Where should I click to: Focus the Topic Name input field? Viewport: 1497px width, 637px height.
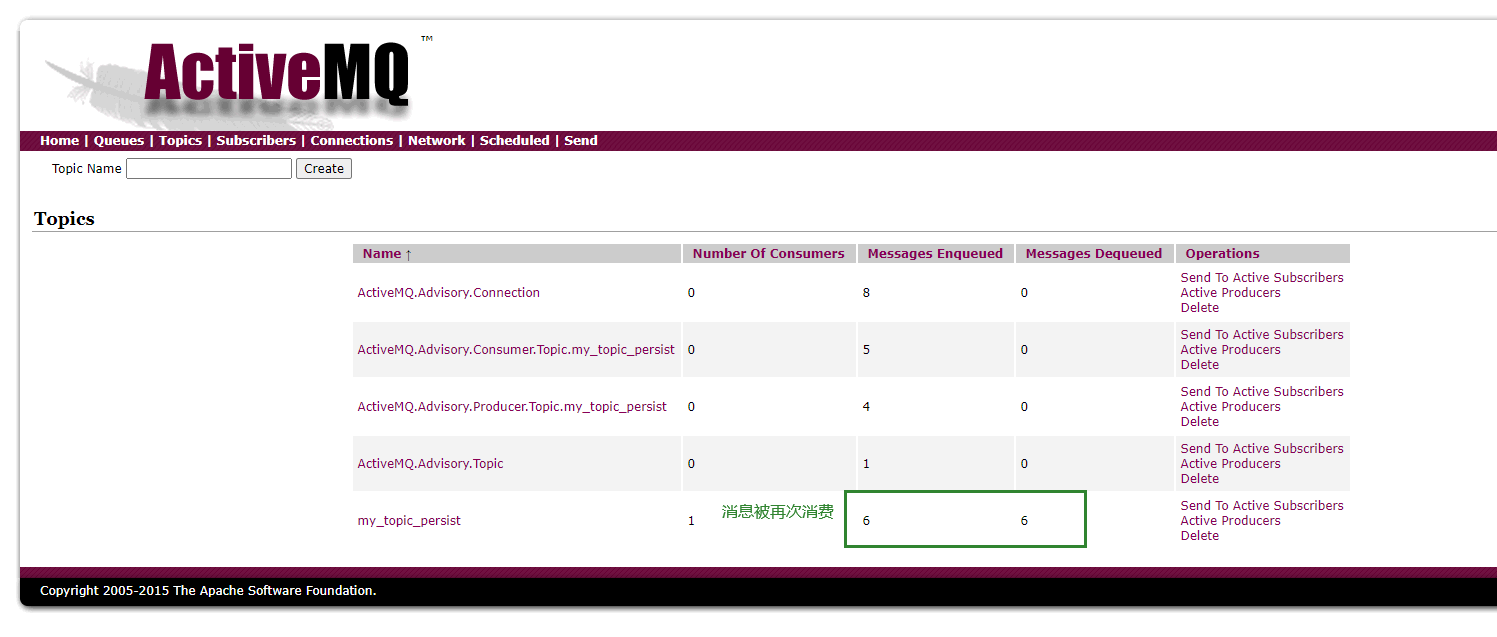click(209, 169)
